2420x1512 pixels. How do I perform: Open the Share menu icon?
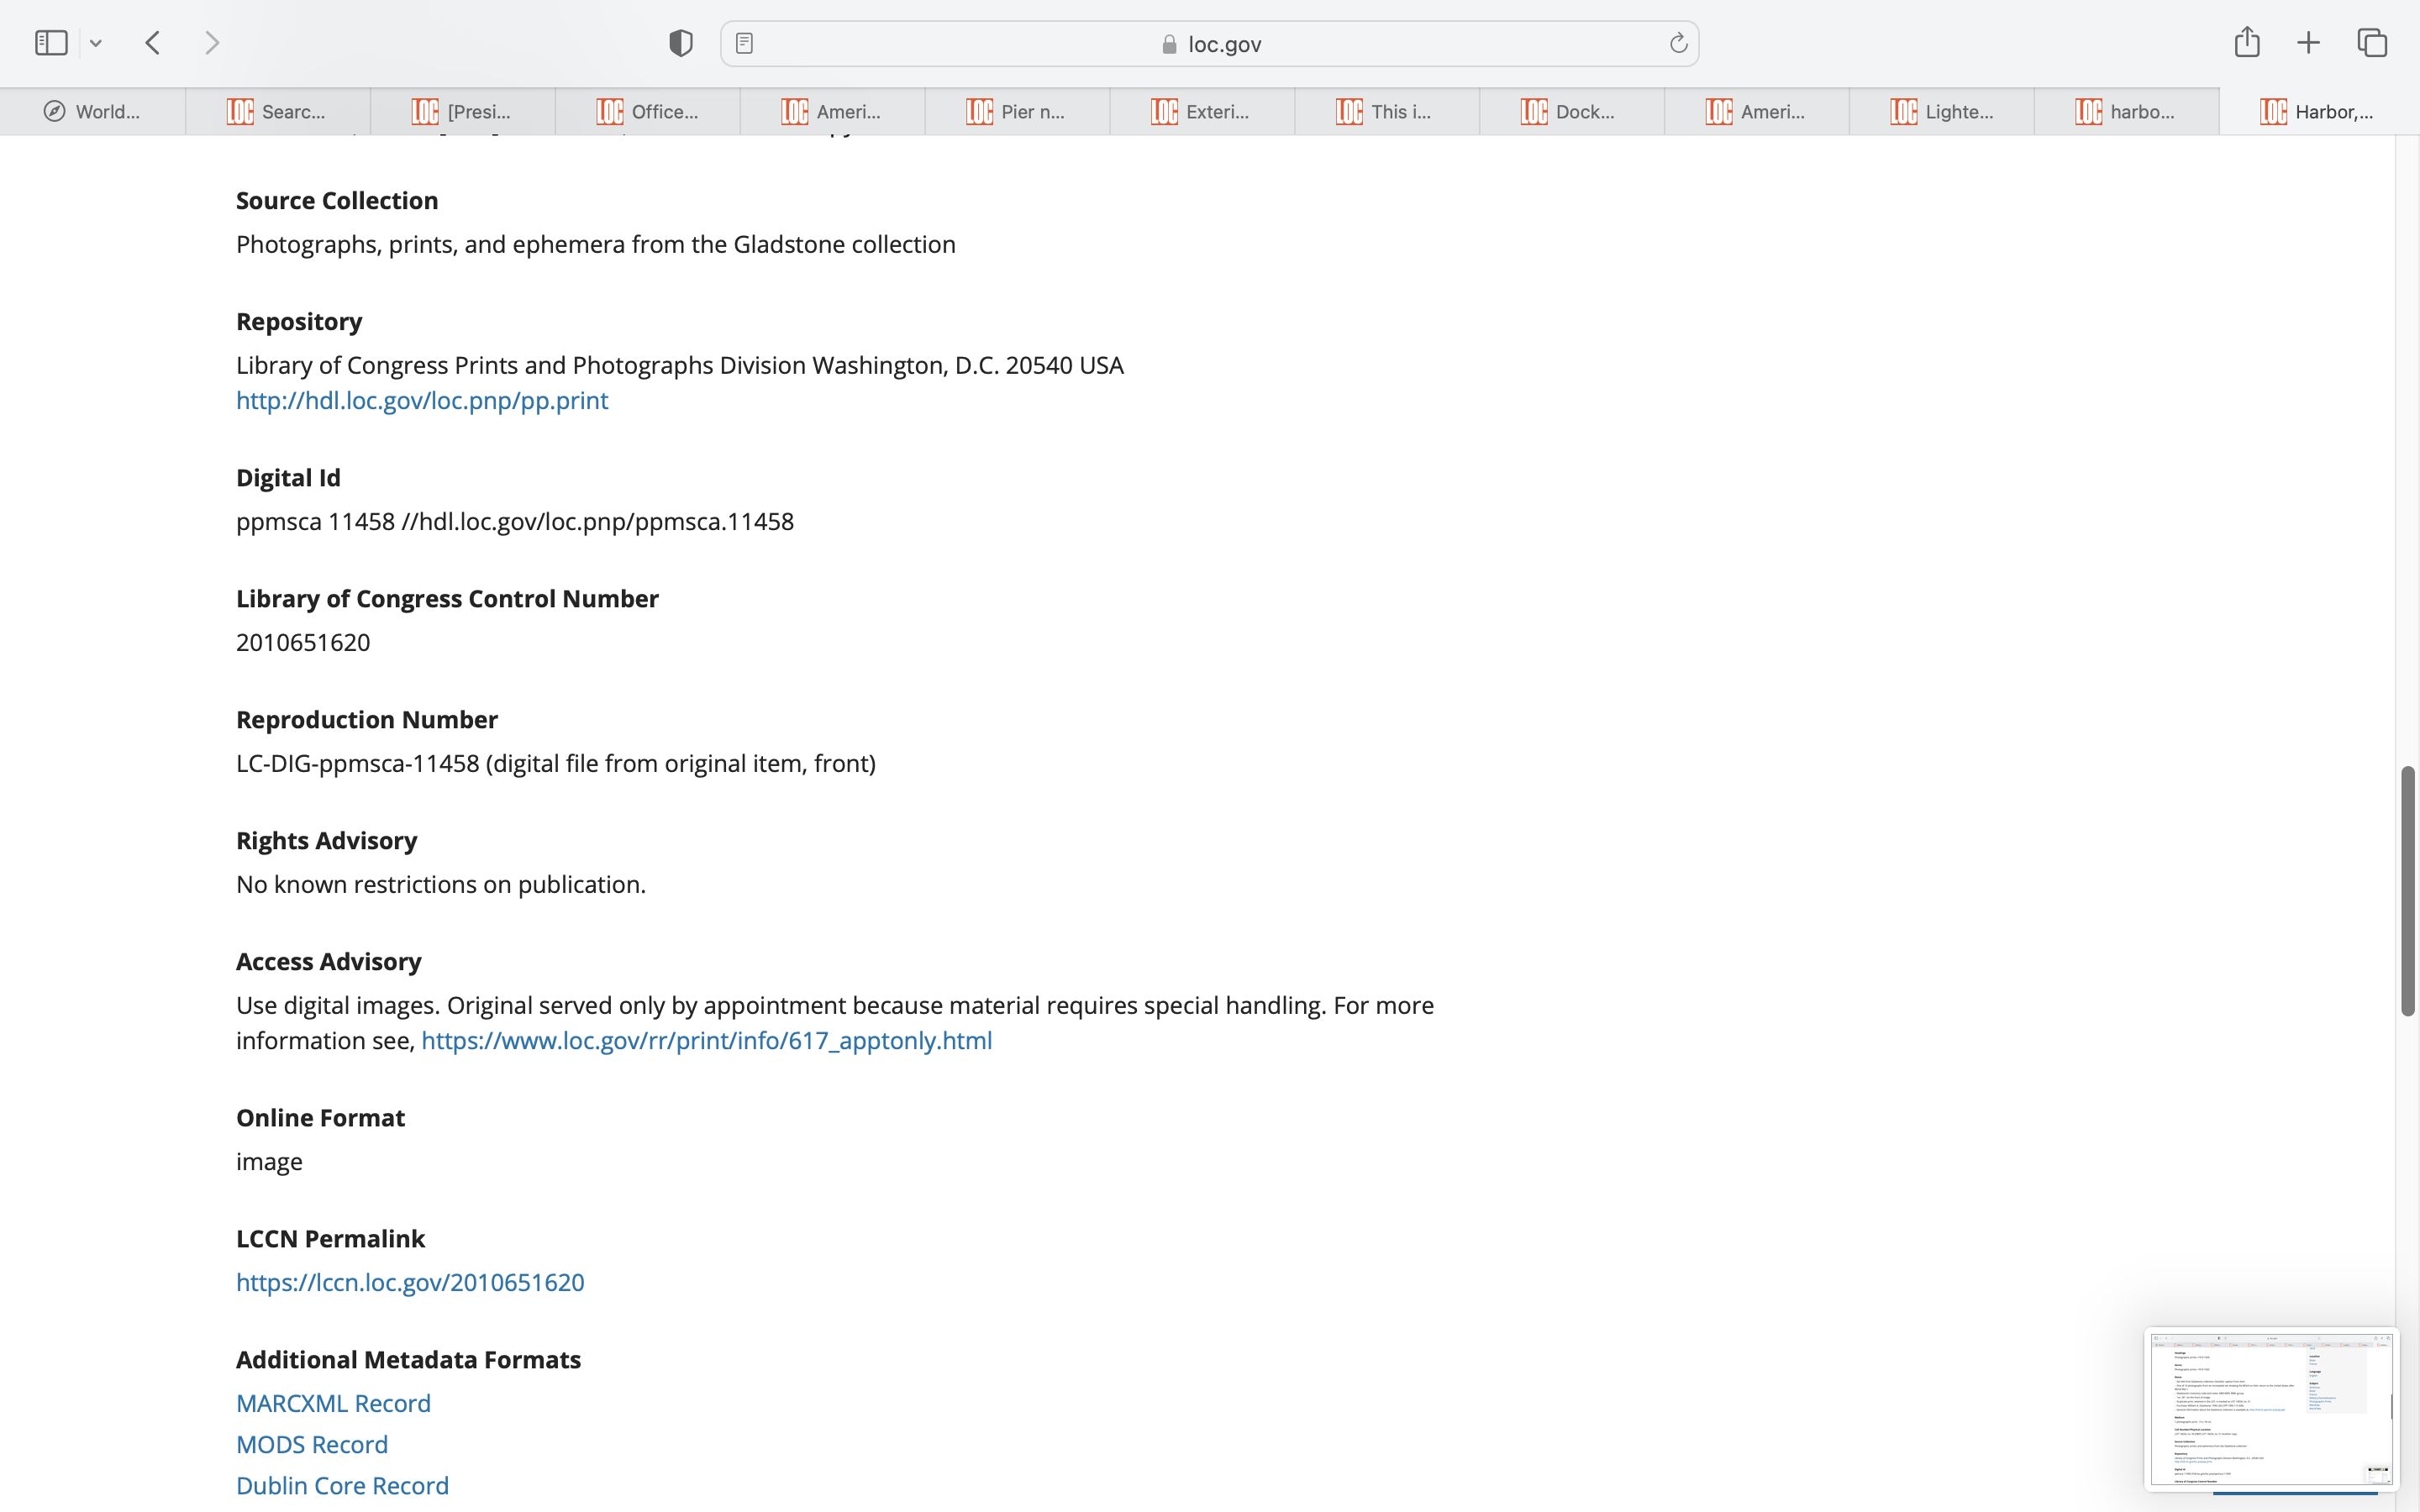(2246, 42)
